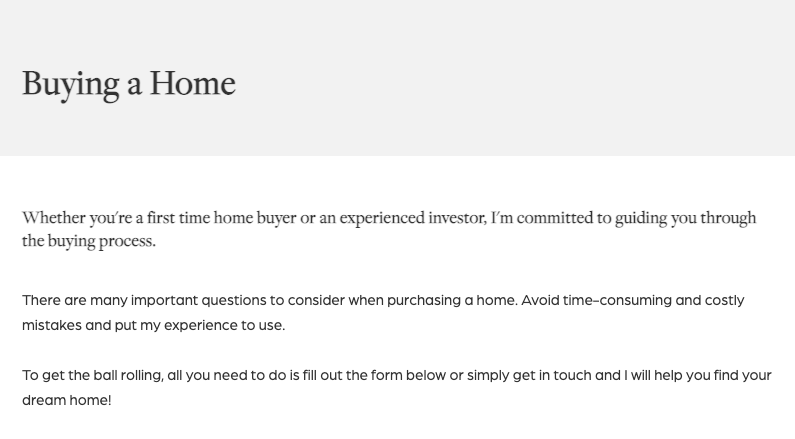Click the word 'committed' in the intro sentence
Image resolution: width=795 pixels, height=439 pixels.
(555, 218)
